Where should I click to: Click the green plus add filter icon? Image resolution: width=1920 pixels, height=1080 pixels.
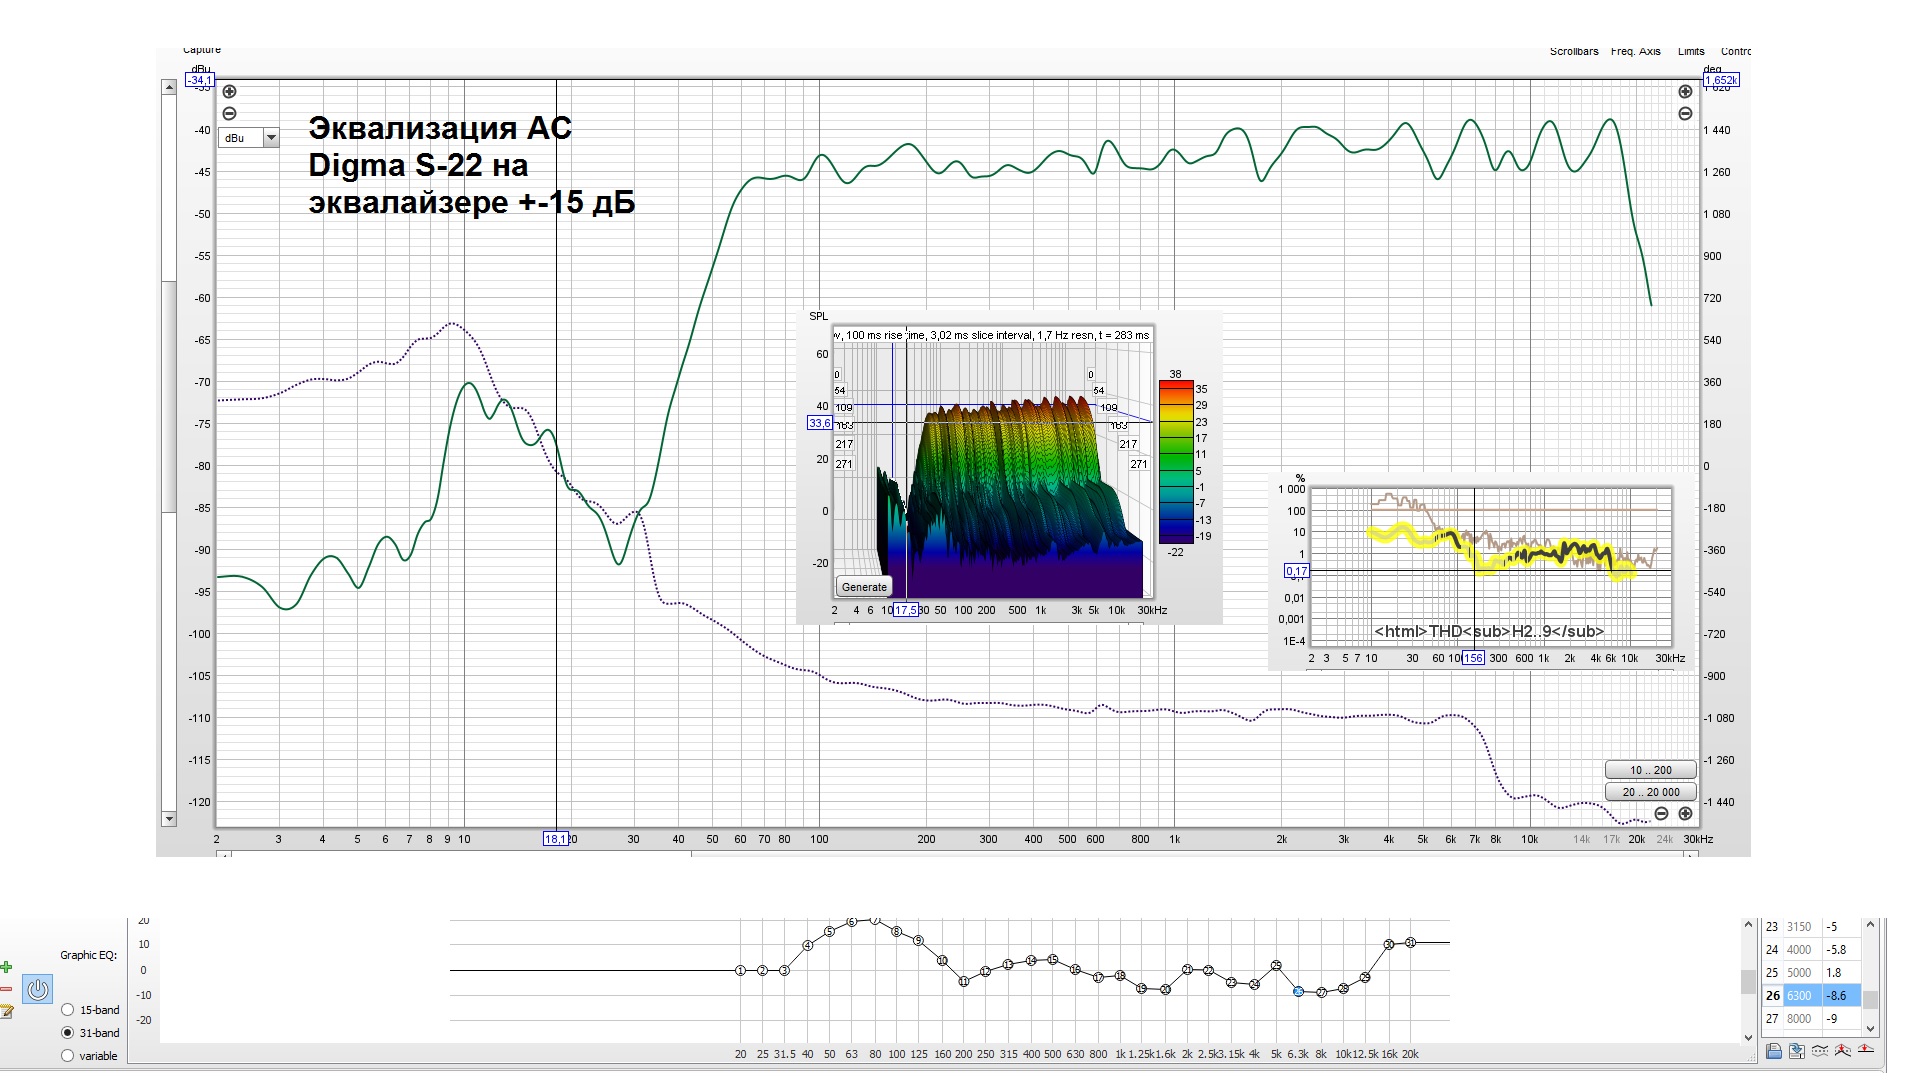click(x=7, y=967)
